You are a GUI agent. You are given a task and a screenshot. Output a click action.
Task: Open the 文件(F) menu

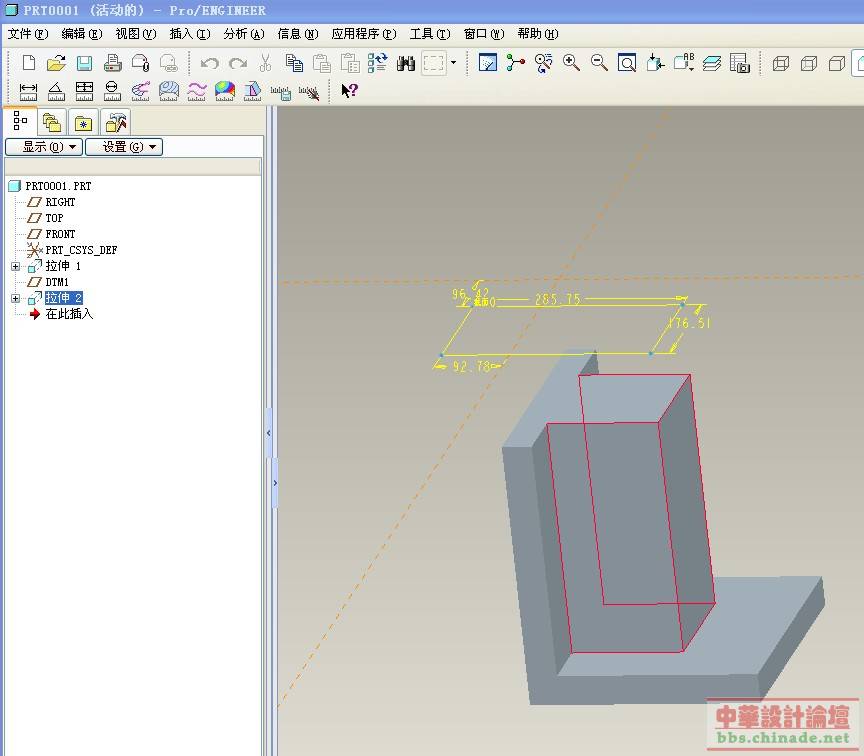click(27, 34)
